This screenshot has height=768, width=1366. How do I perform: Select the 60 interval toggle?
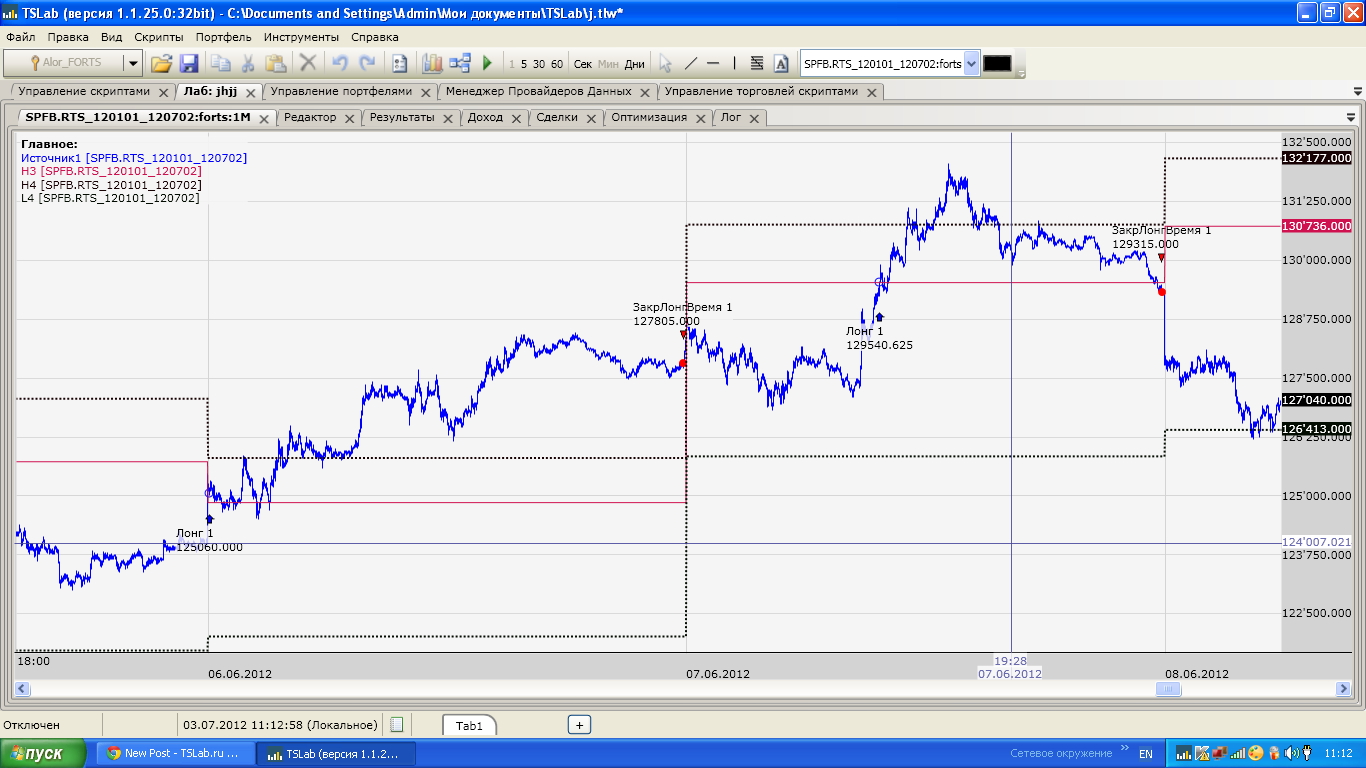click(x=557, y=64)
